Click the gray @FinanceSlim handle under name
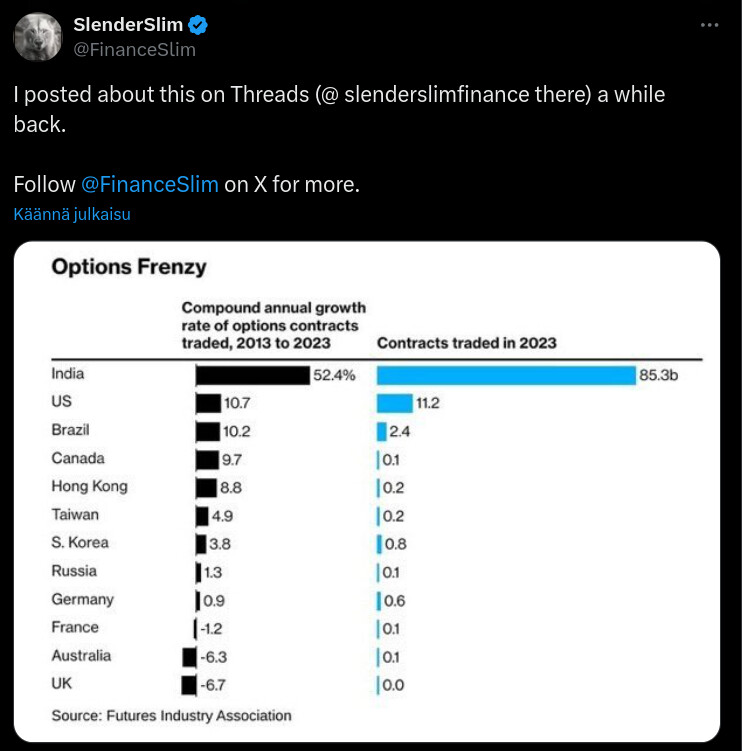Viewport: 742px width, 751px height. pos(134,49)
